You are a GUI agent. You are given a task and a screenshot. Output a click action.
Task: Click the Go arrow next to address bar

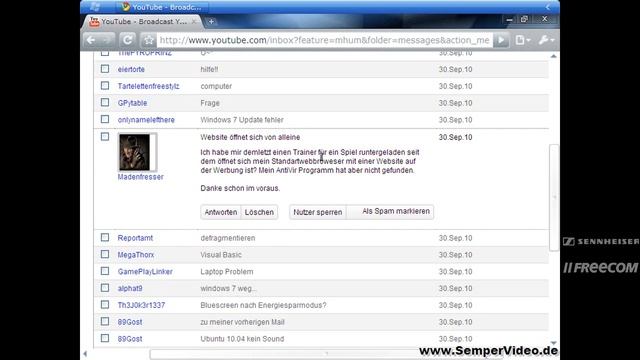tap(501, 40)
